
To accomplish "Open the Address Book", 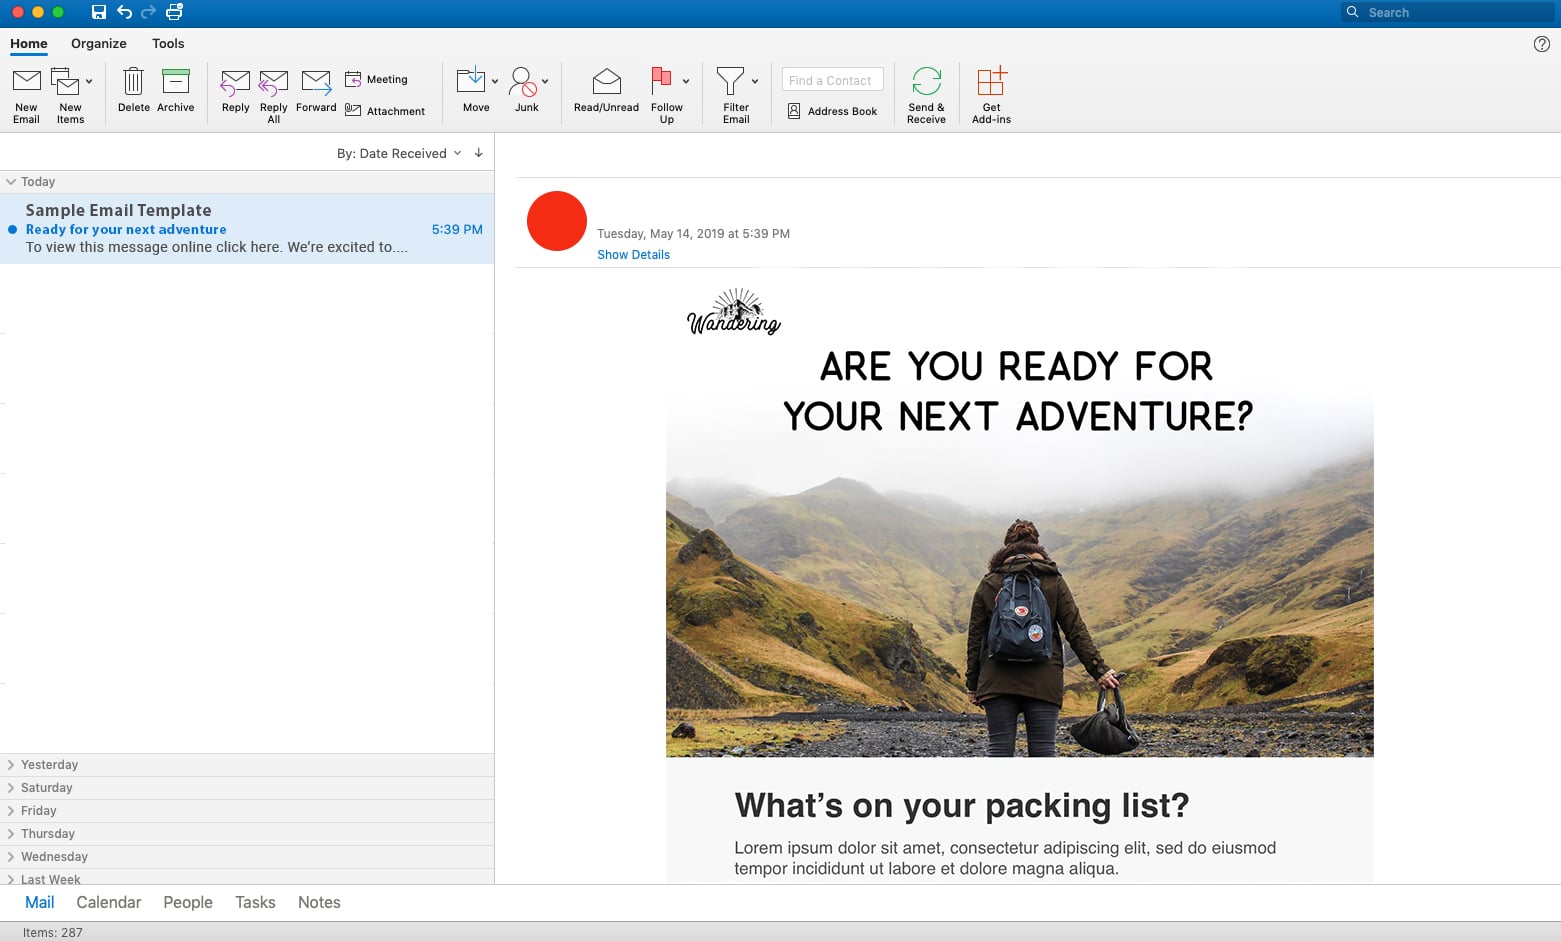I will coord(832,111).
